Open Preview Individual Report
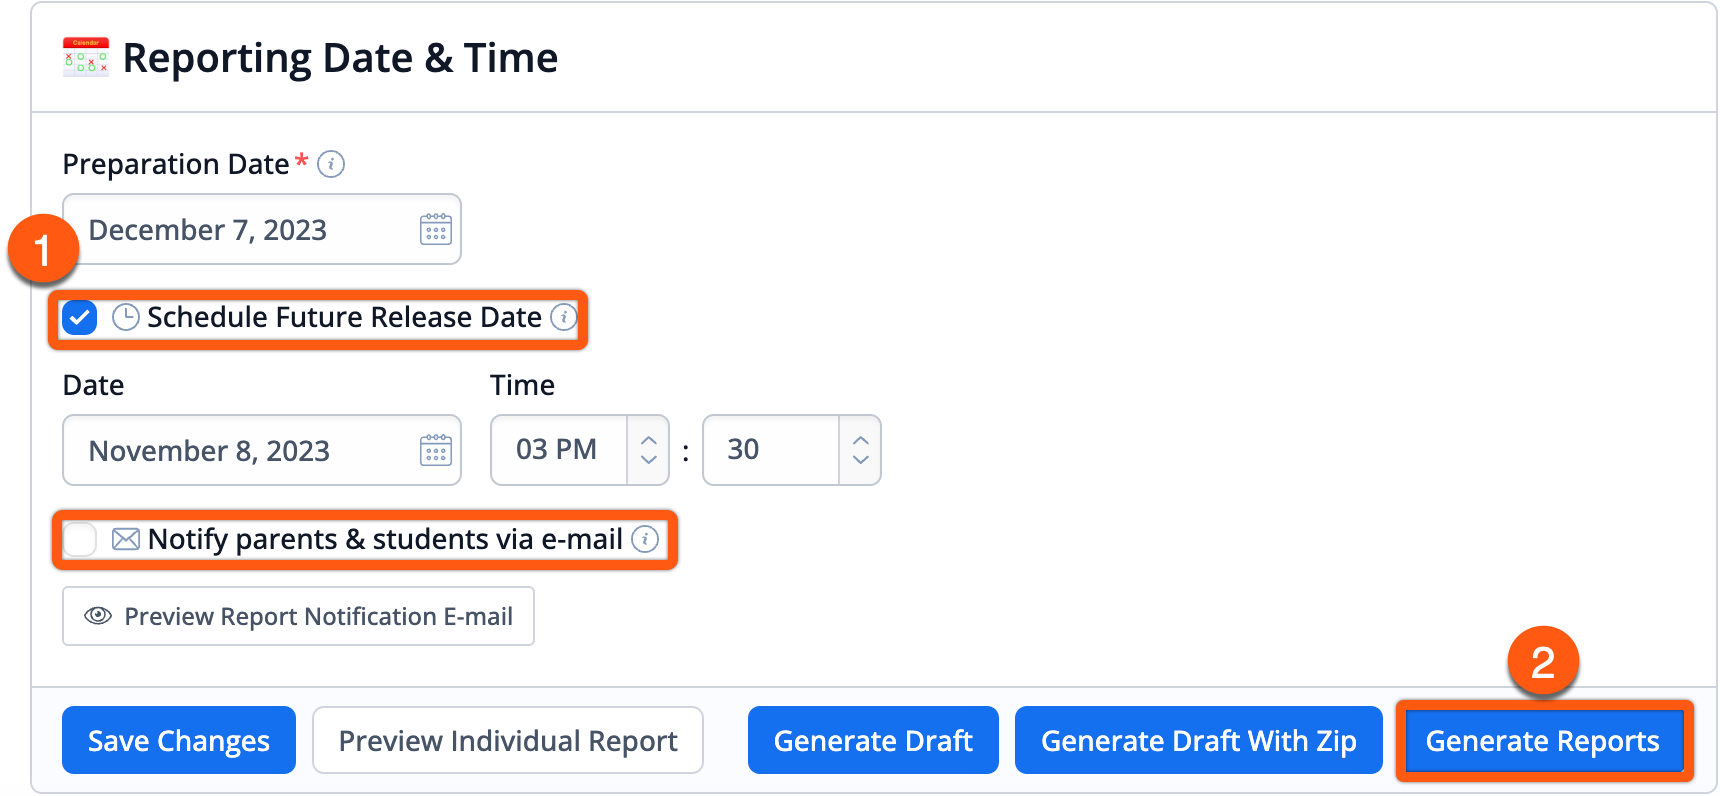1720x796 pixels. pos(508,740)
